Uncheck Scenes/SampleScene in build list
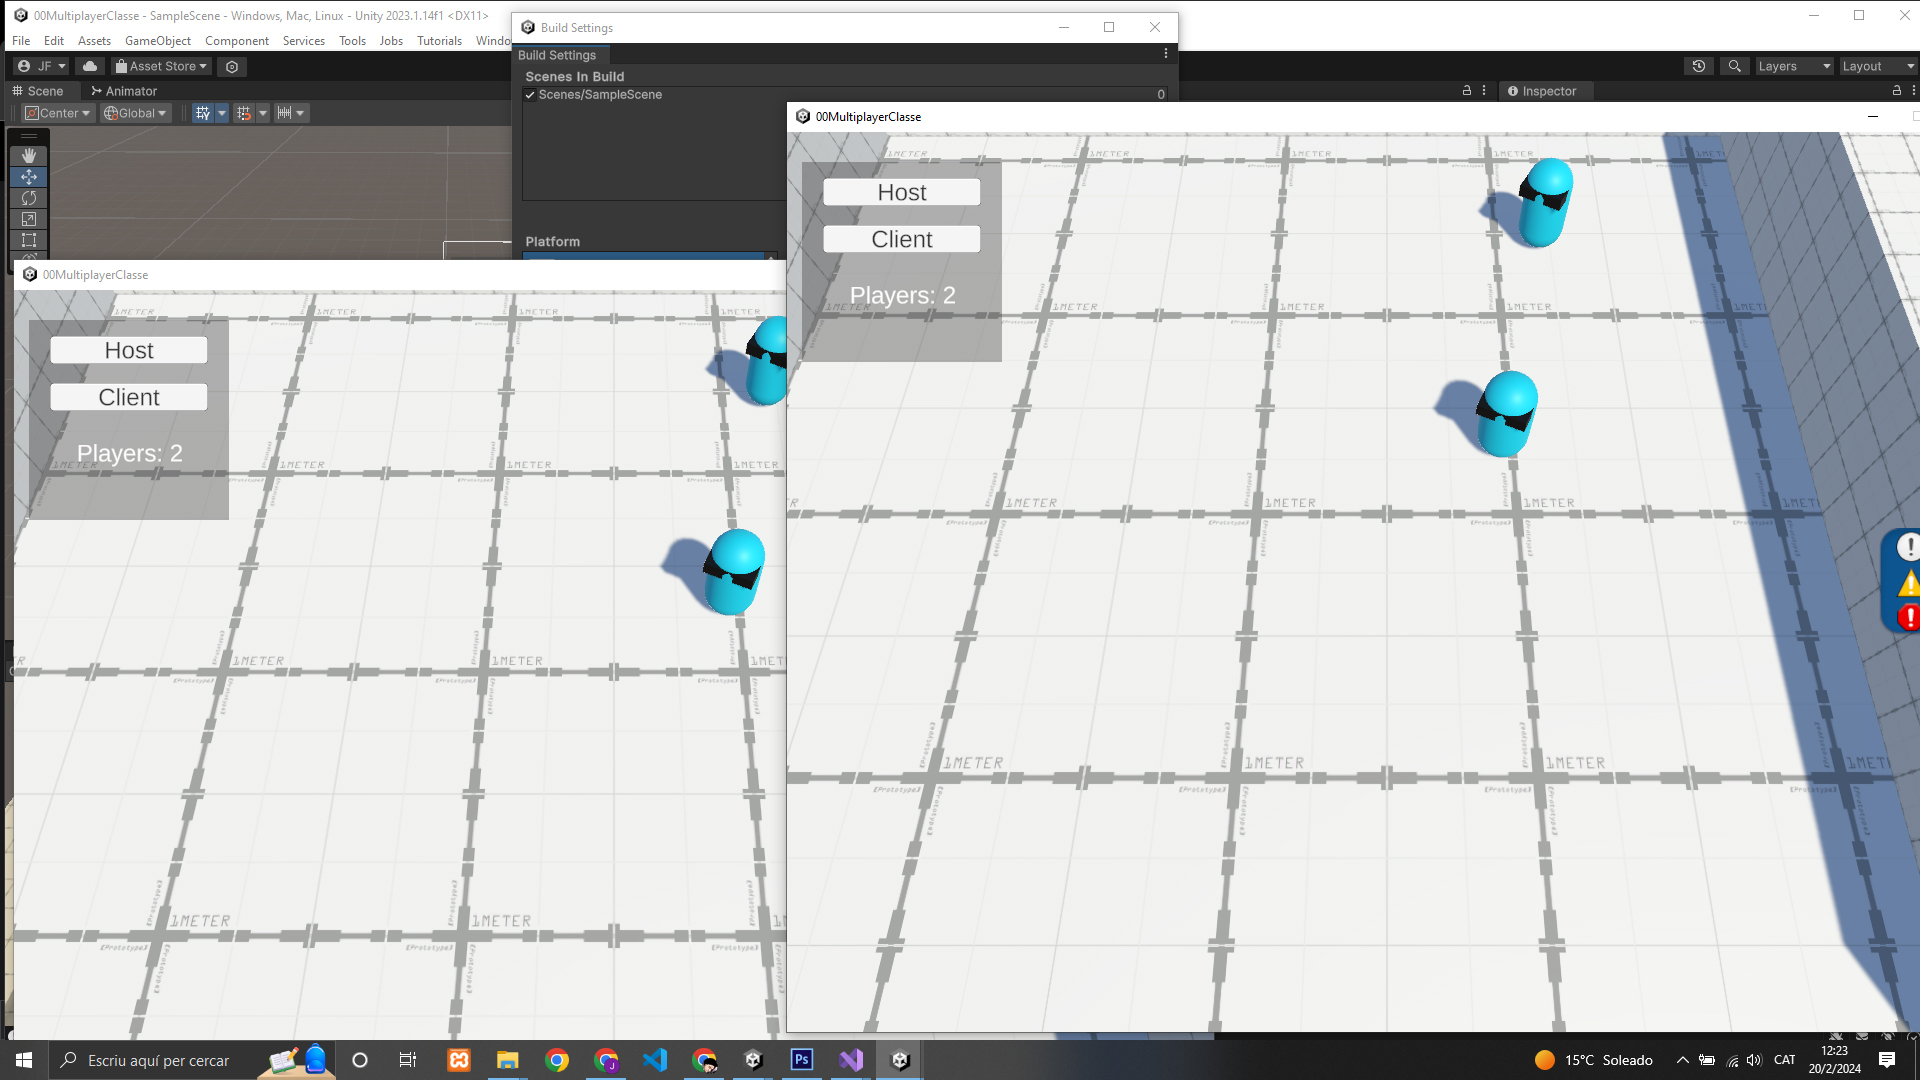1920x1080 pixels. (530, 95)
